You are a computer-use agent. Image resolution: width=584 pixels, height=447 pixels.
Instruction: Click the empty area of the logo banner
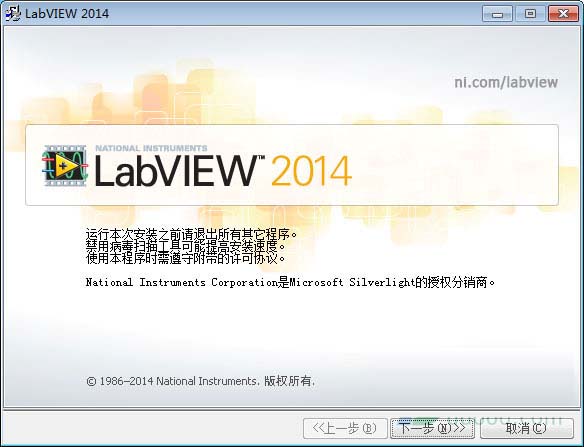(454, 165)
